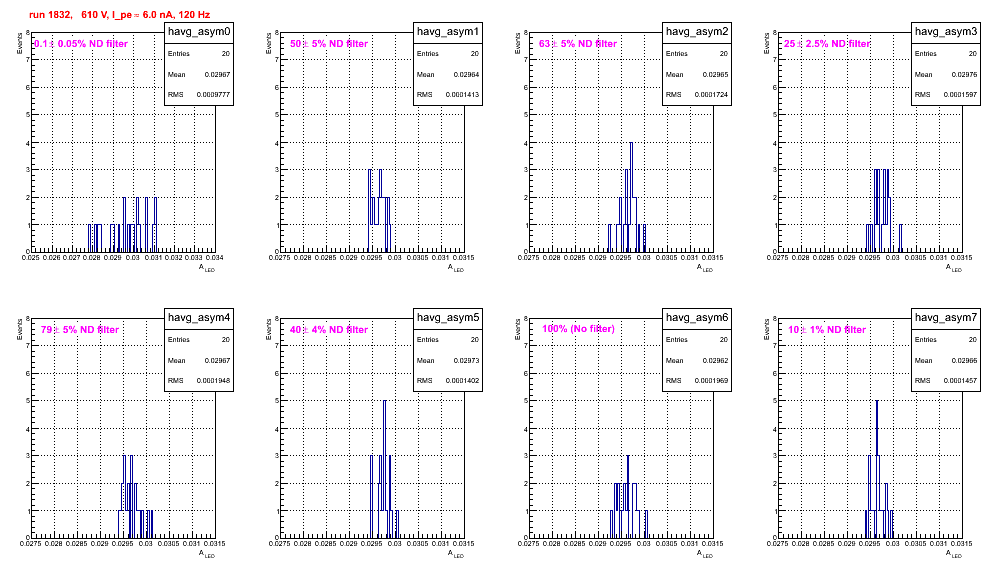This screenshot has height=572, width=996.
Task: Click the A_LED axis label under havg_asym2 plot
Action: [x=705, y=269]
